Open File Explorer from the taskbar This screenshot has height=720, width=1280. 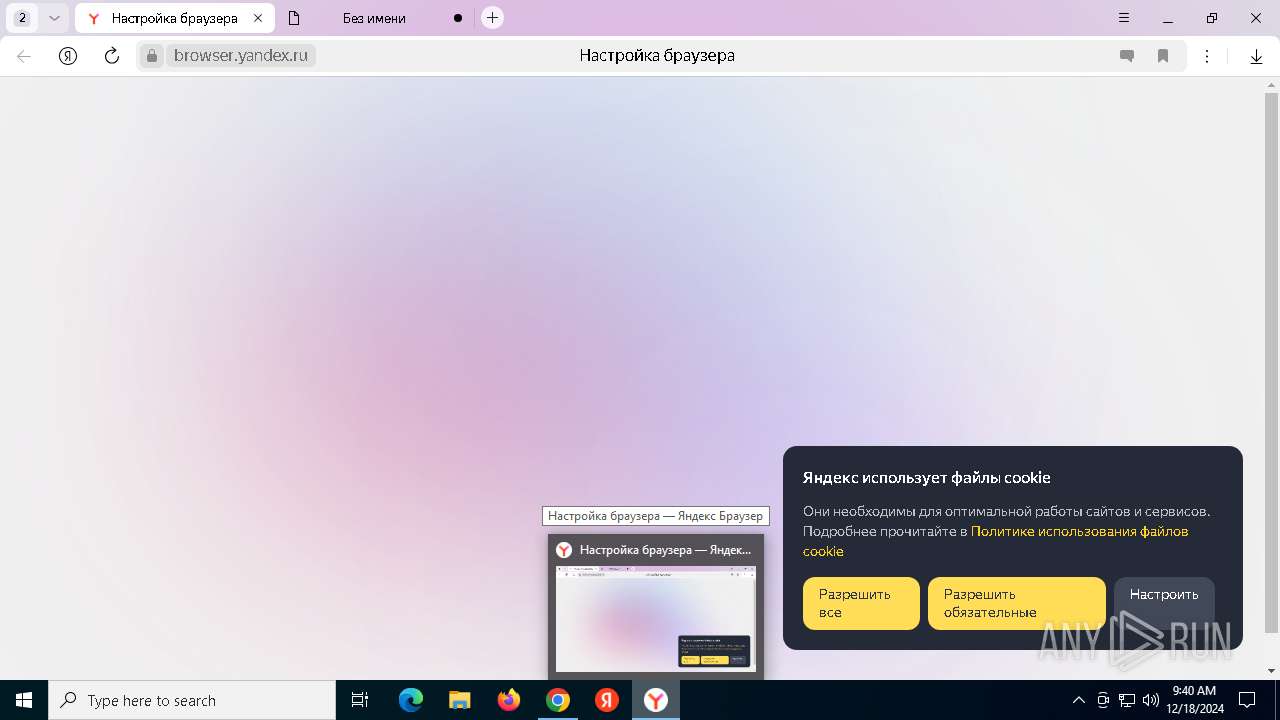click(460, 700)
